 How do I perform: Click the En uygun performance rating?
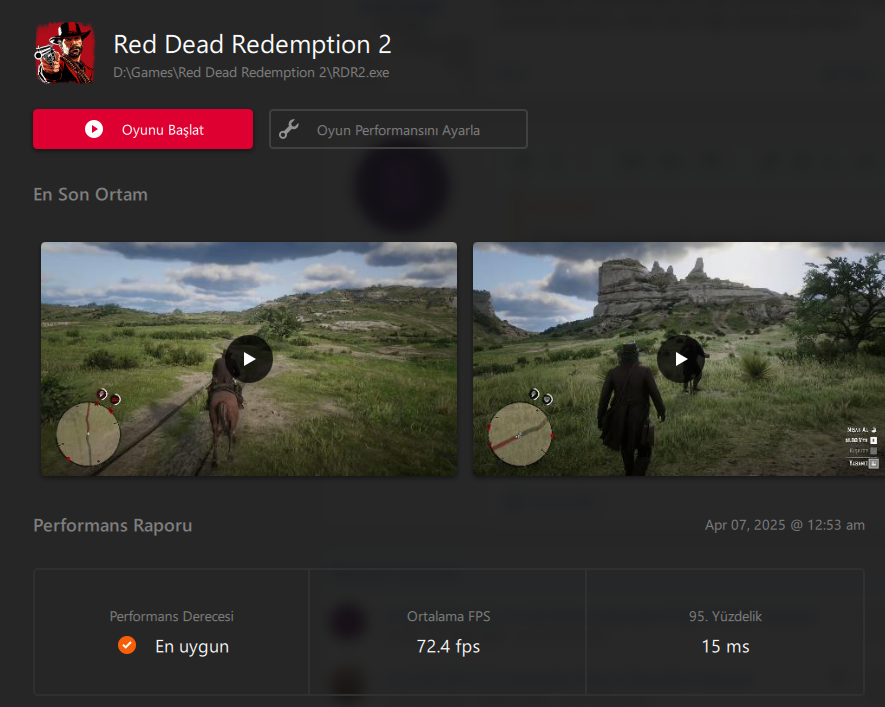coord(192,646)
